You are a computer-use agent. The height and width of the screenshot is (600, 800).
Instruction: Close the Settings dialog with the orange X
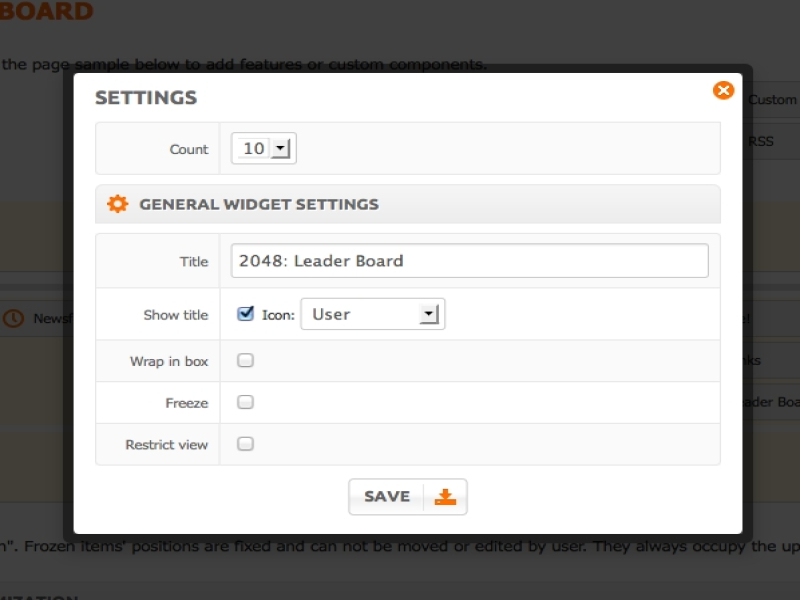(723, 91)
